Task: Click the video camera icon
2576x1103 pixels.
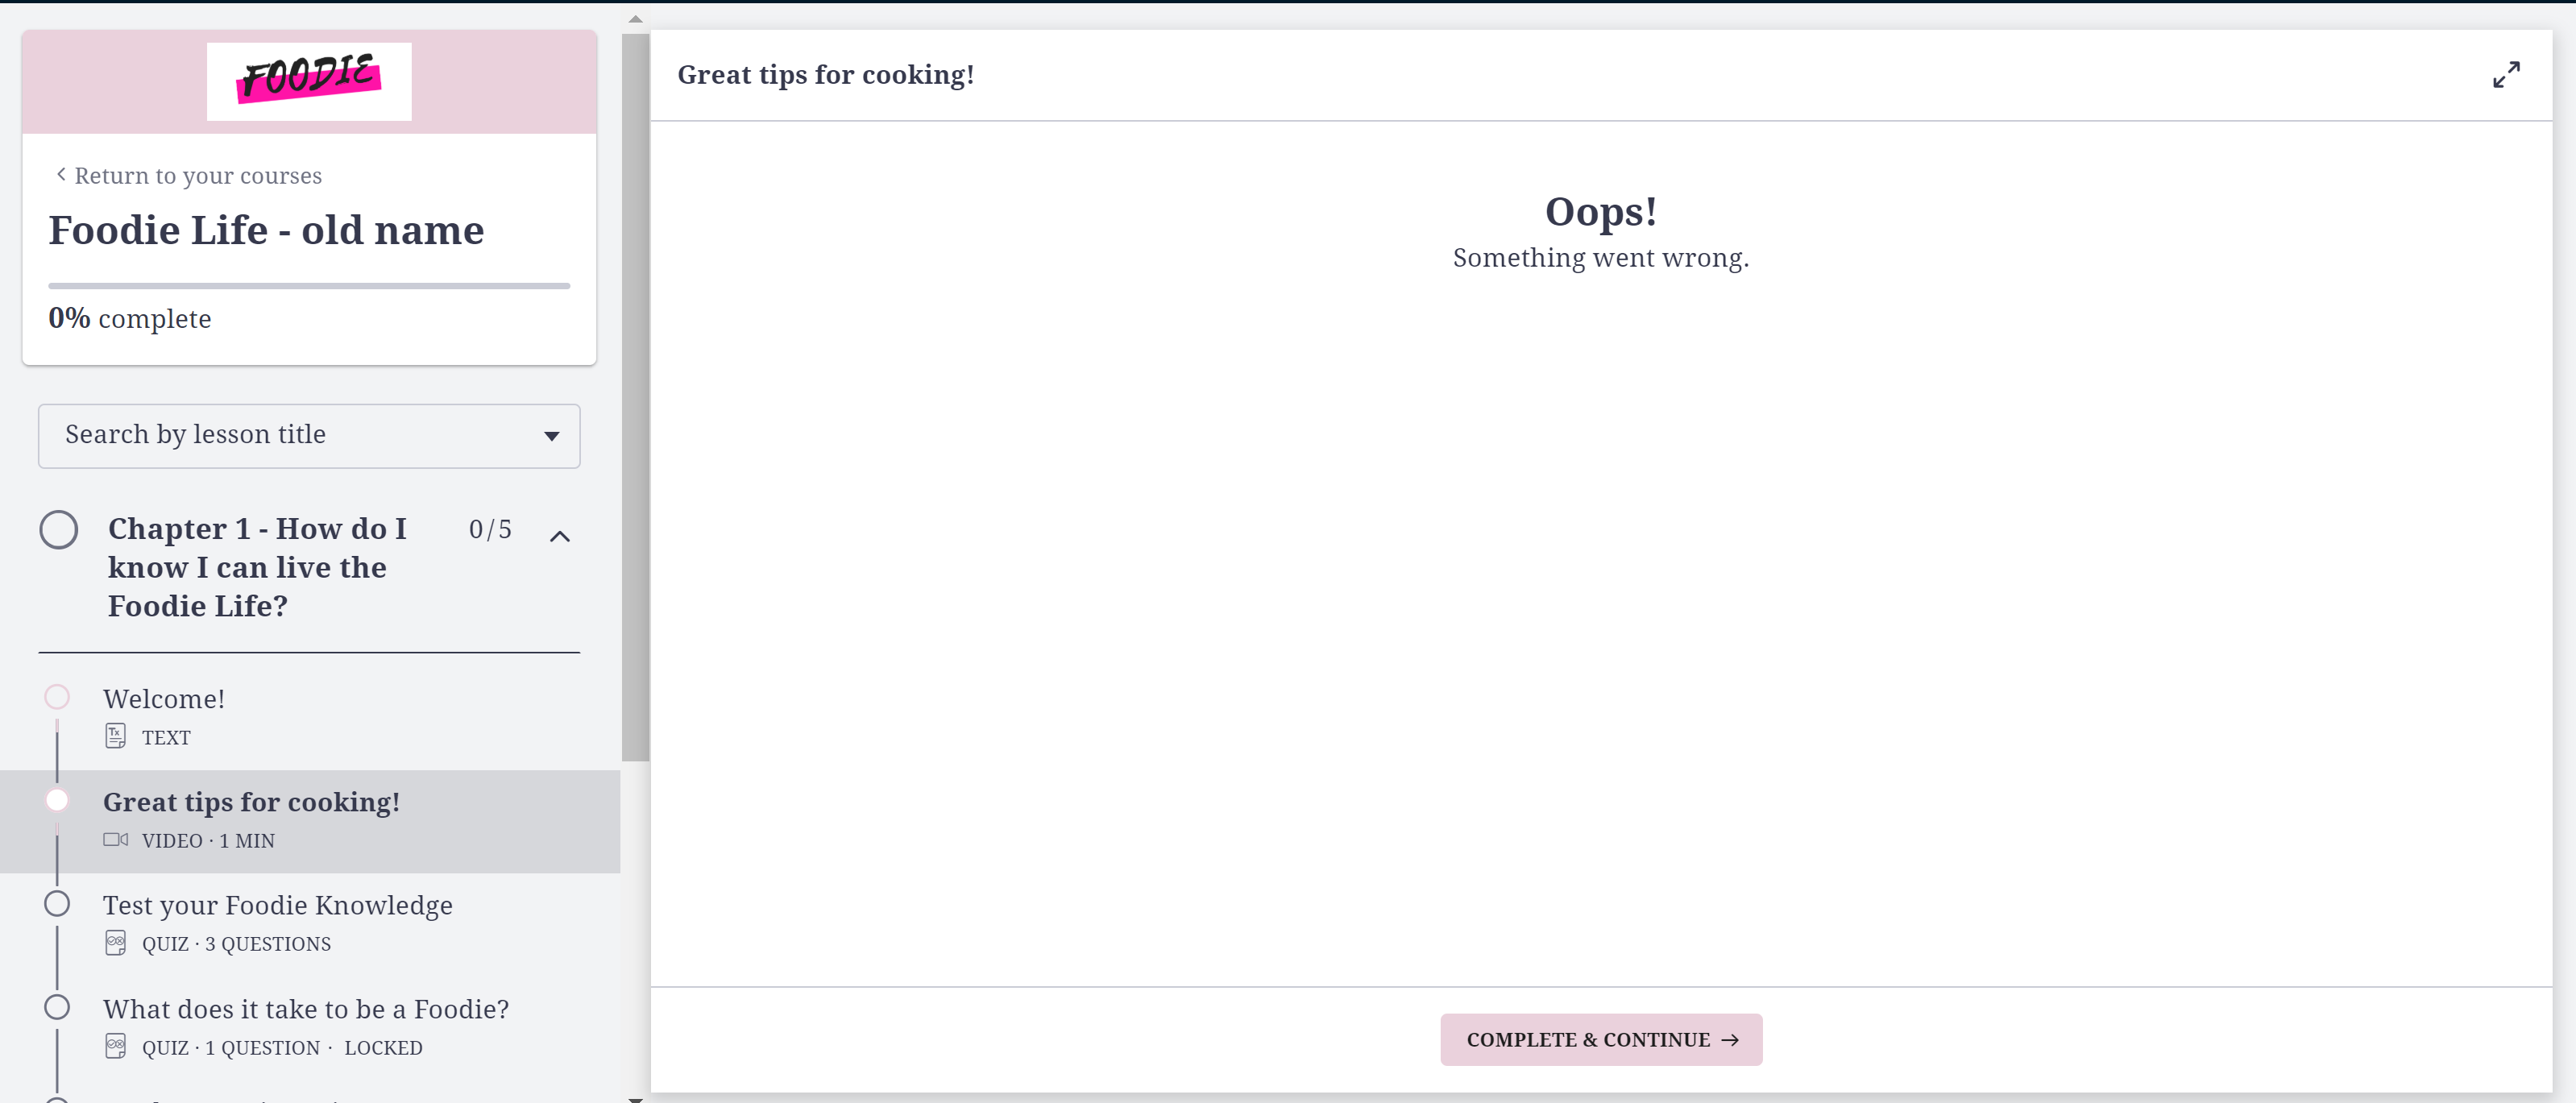Action: click(x=115, y=839)
